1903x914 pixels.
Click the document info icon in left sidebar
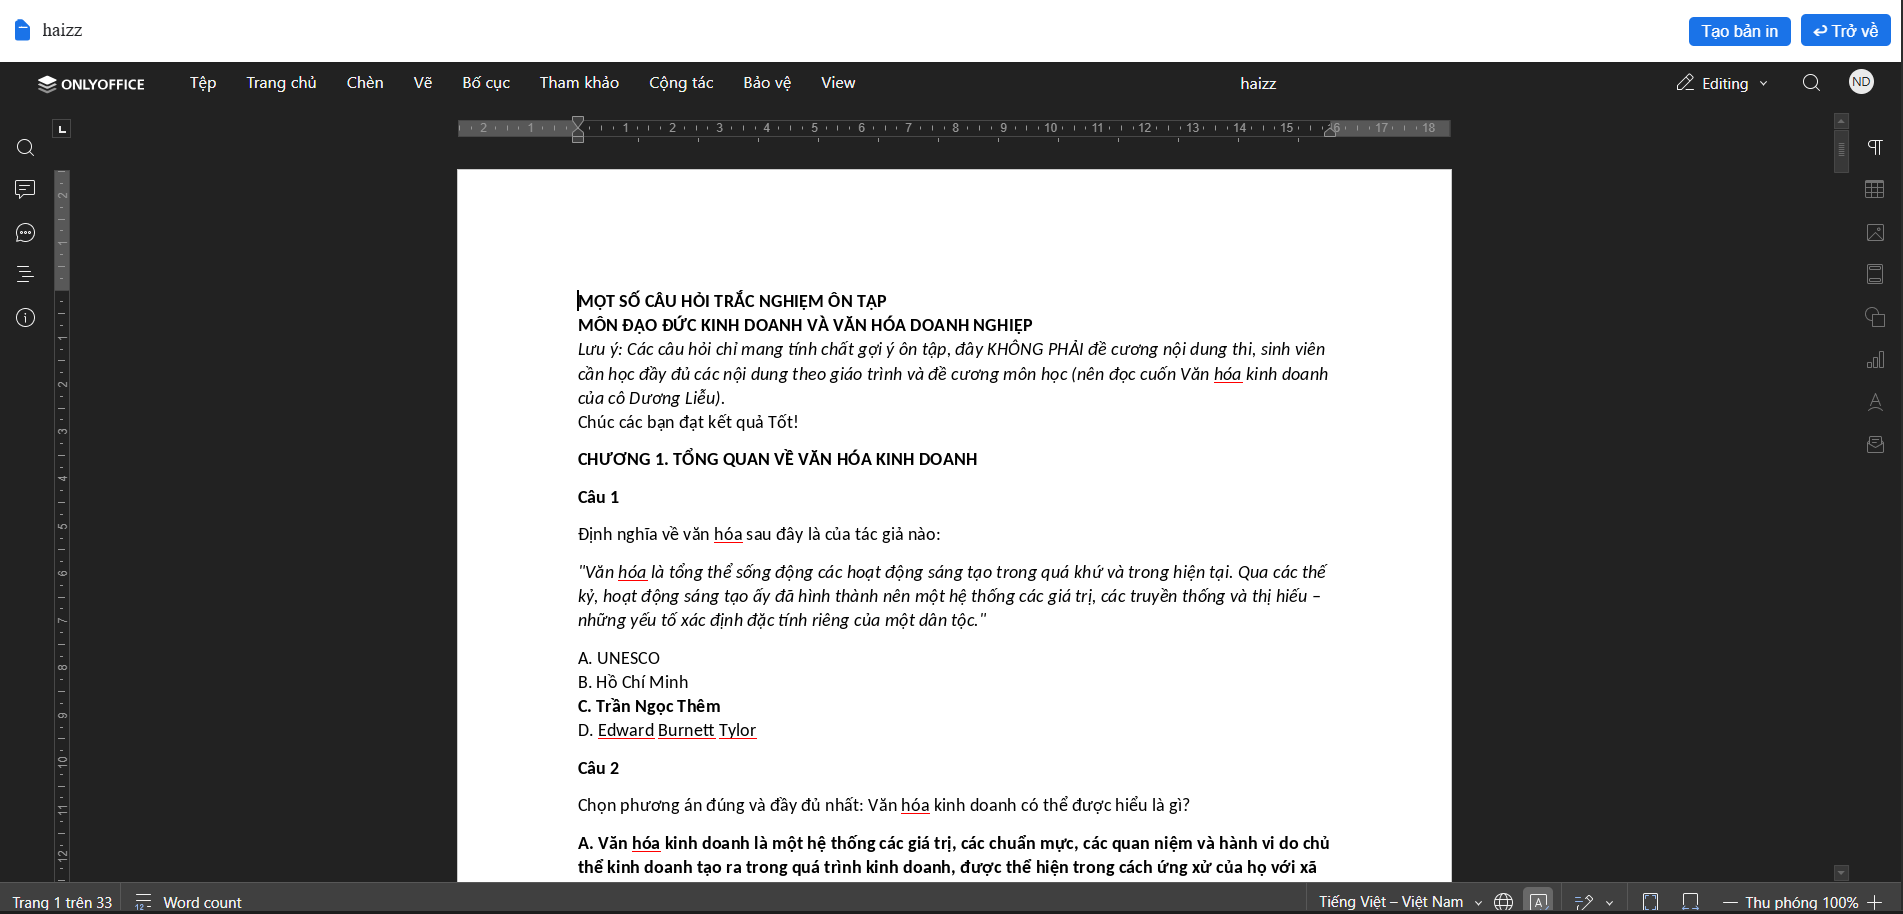click(x=25, y=318)
